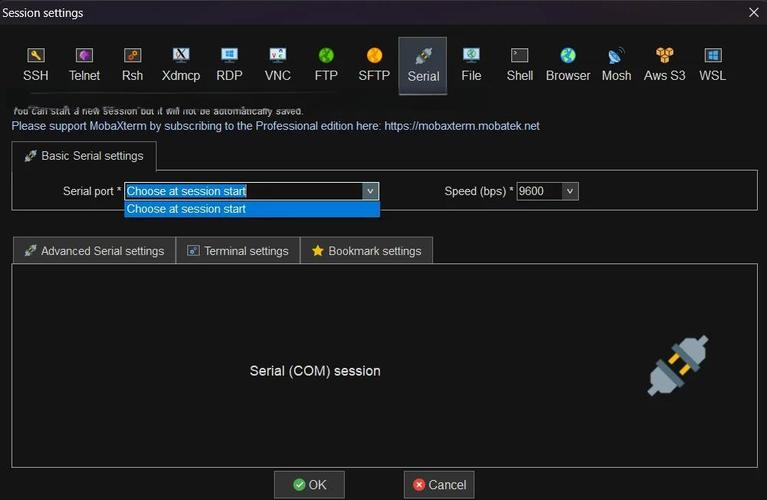
Task: Click the 9600 speed value field
Action: click(539, 191)
